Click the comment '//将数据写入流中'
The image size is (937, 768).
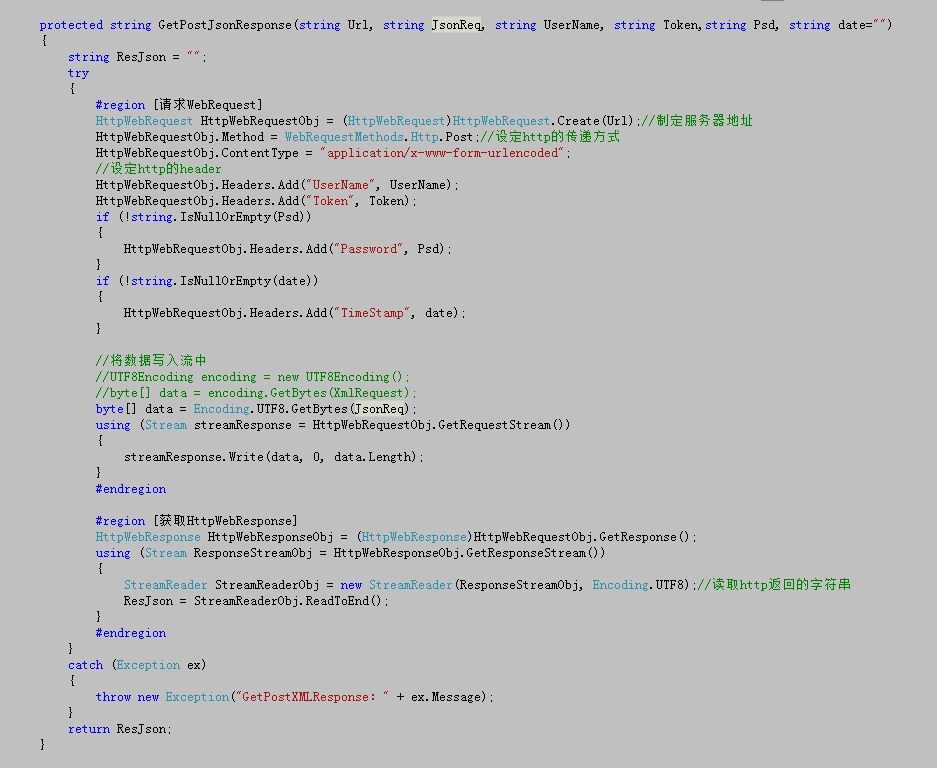(x=151, y=360)
